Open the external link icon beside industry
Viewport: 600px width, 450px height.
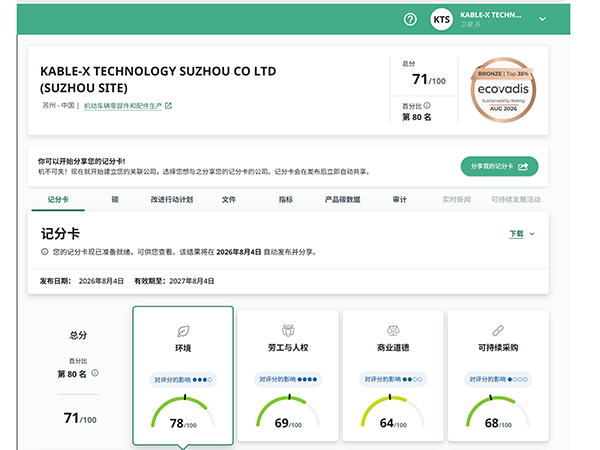(x=168, y=106)
